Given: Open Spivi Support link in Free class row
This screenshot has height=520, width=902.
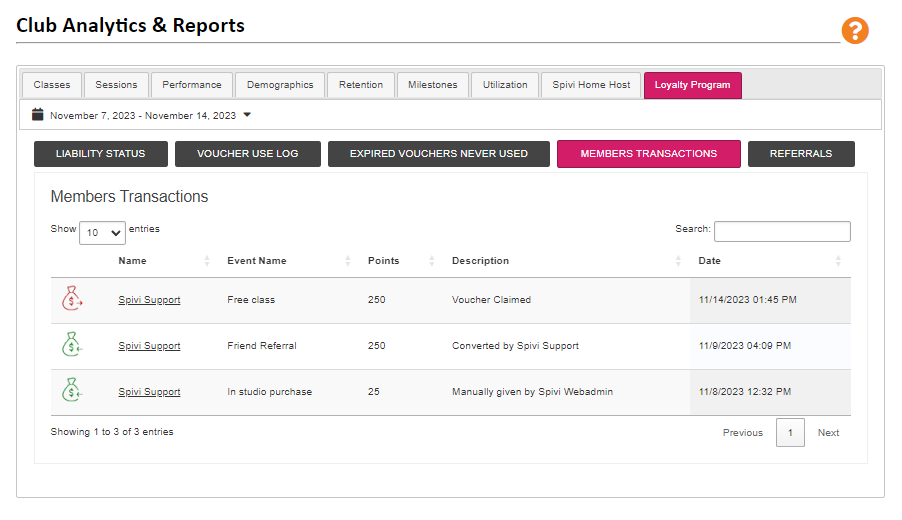Looking at the screenshot, I should [x=149, y=300].
